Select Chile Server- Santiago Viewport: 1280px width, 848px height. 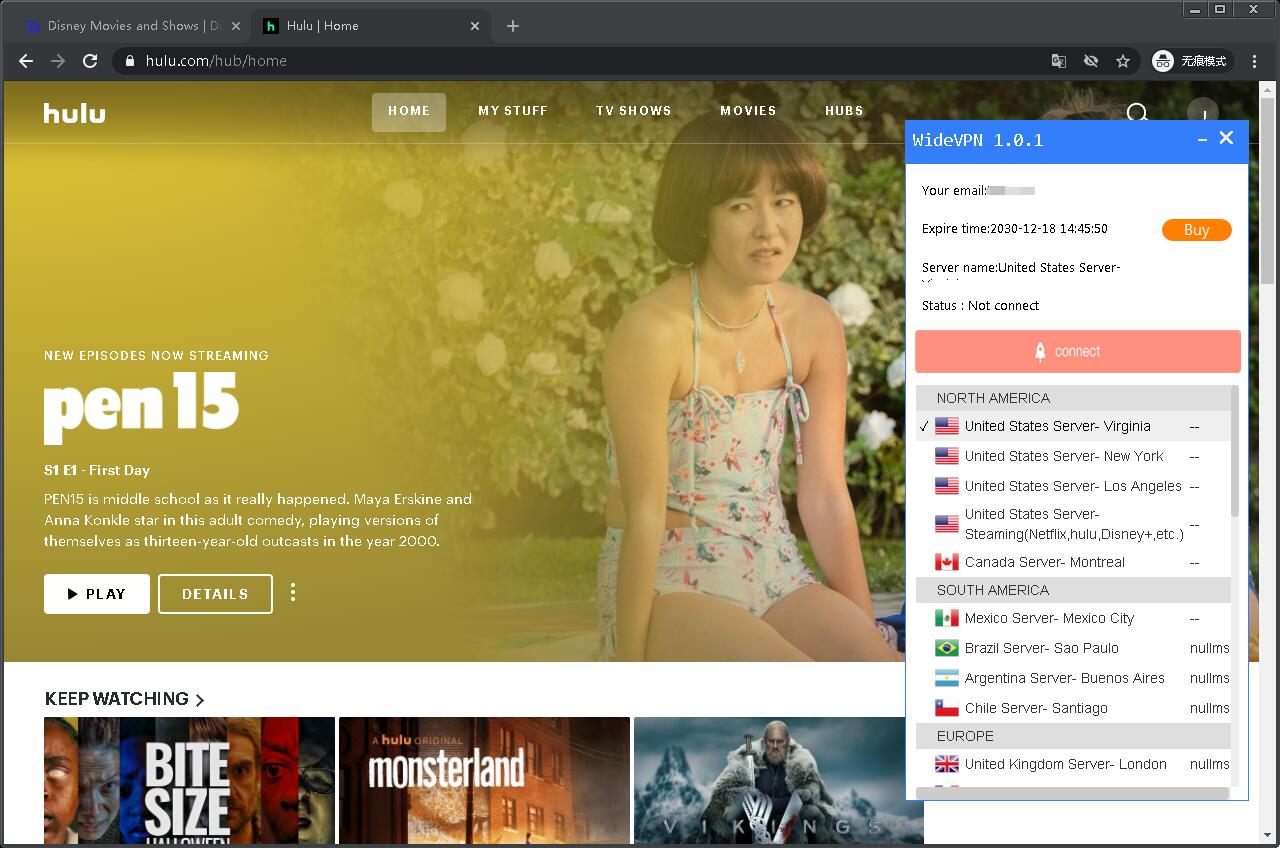(1074, 708)
